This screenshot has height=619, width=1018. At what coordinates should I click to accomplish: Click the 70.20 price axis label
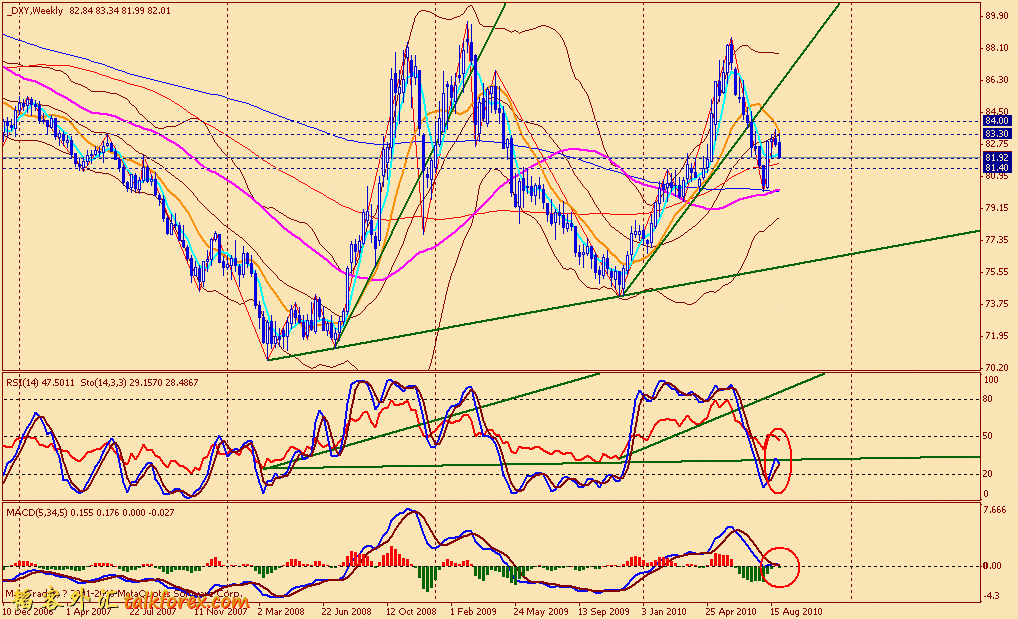pos(997,367)
